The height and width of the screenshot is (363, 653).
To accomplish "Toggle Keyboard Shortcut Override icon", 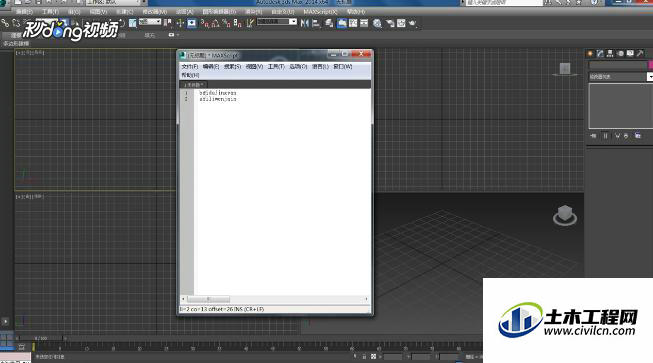I will pyautogui.click(x=191, y=23).
